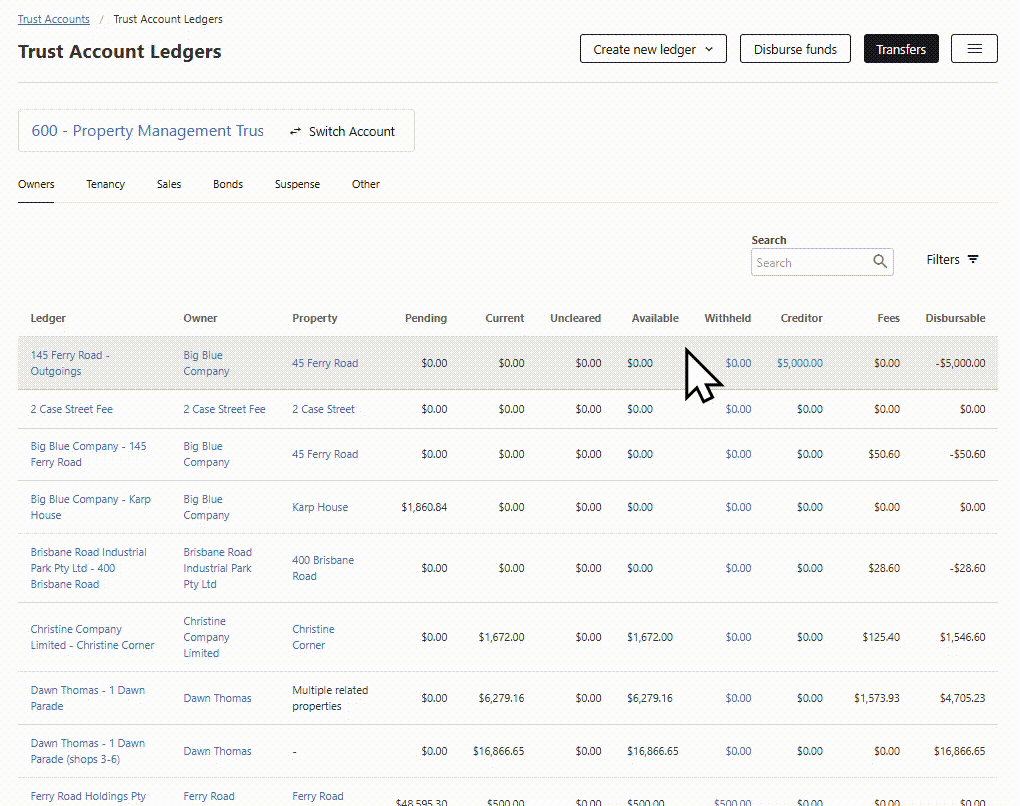Open the Bonds tab
This screenshot has width=1020, height=806.
[x=228, y=184]
